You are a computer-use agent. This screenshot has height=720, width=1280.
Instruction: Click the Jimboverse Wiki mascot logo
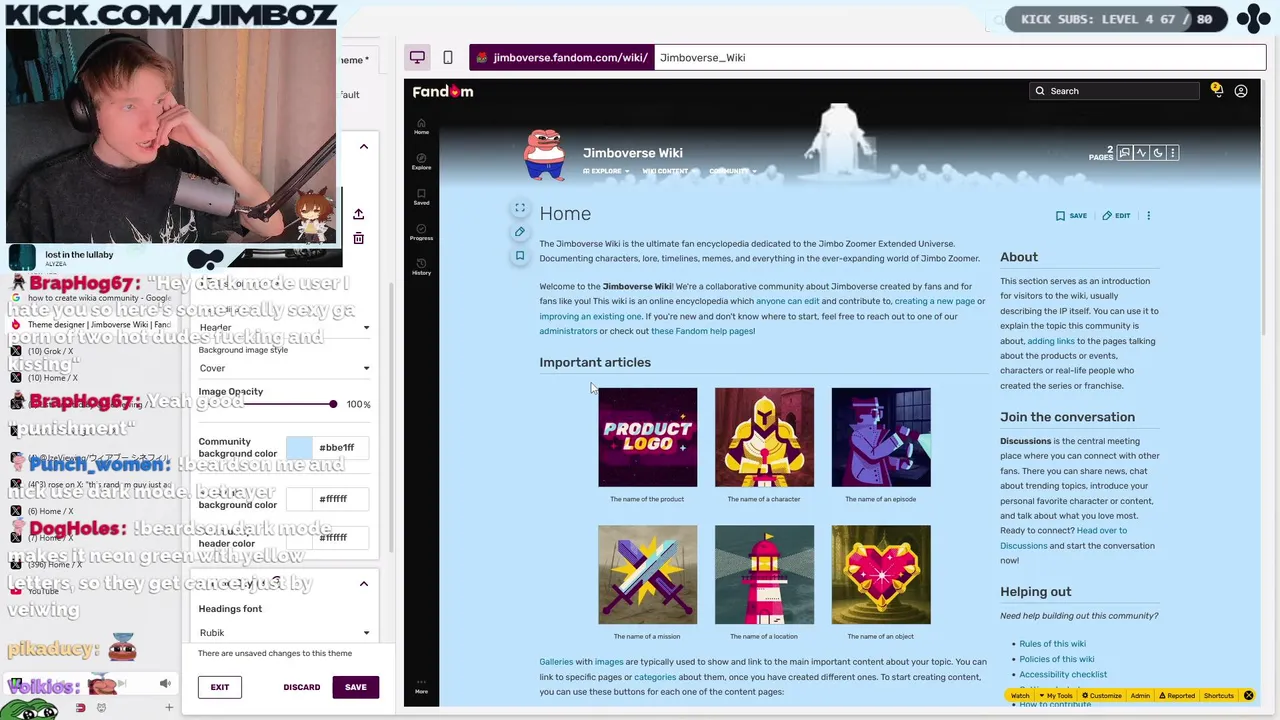(x=545, y=155)
